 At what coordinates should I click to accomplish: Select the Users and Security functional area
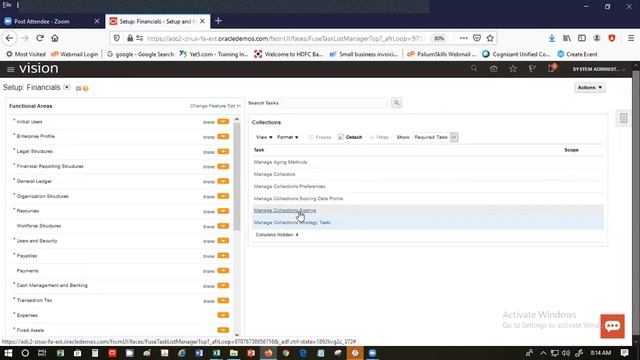coord(37,241)
